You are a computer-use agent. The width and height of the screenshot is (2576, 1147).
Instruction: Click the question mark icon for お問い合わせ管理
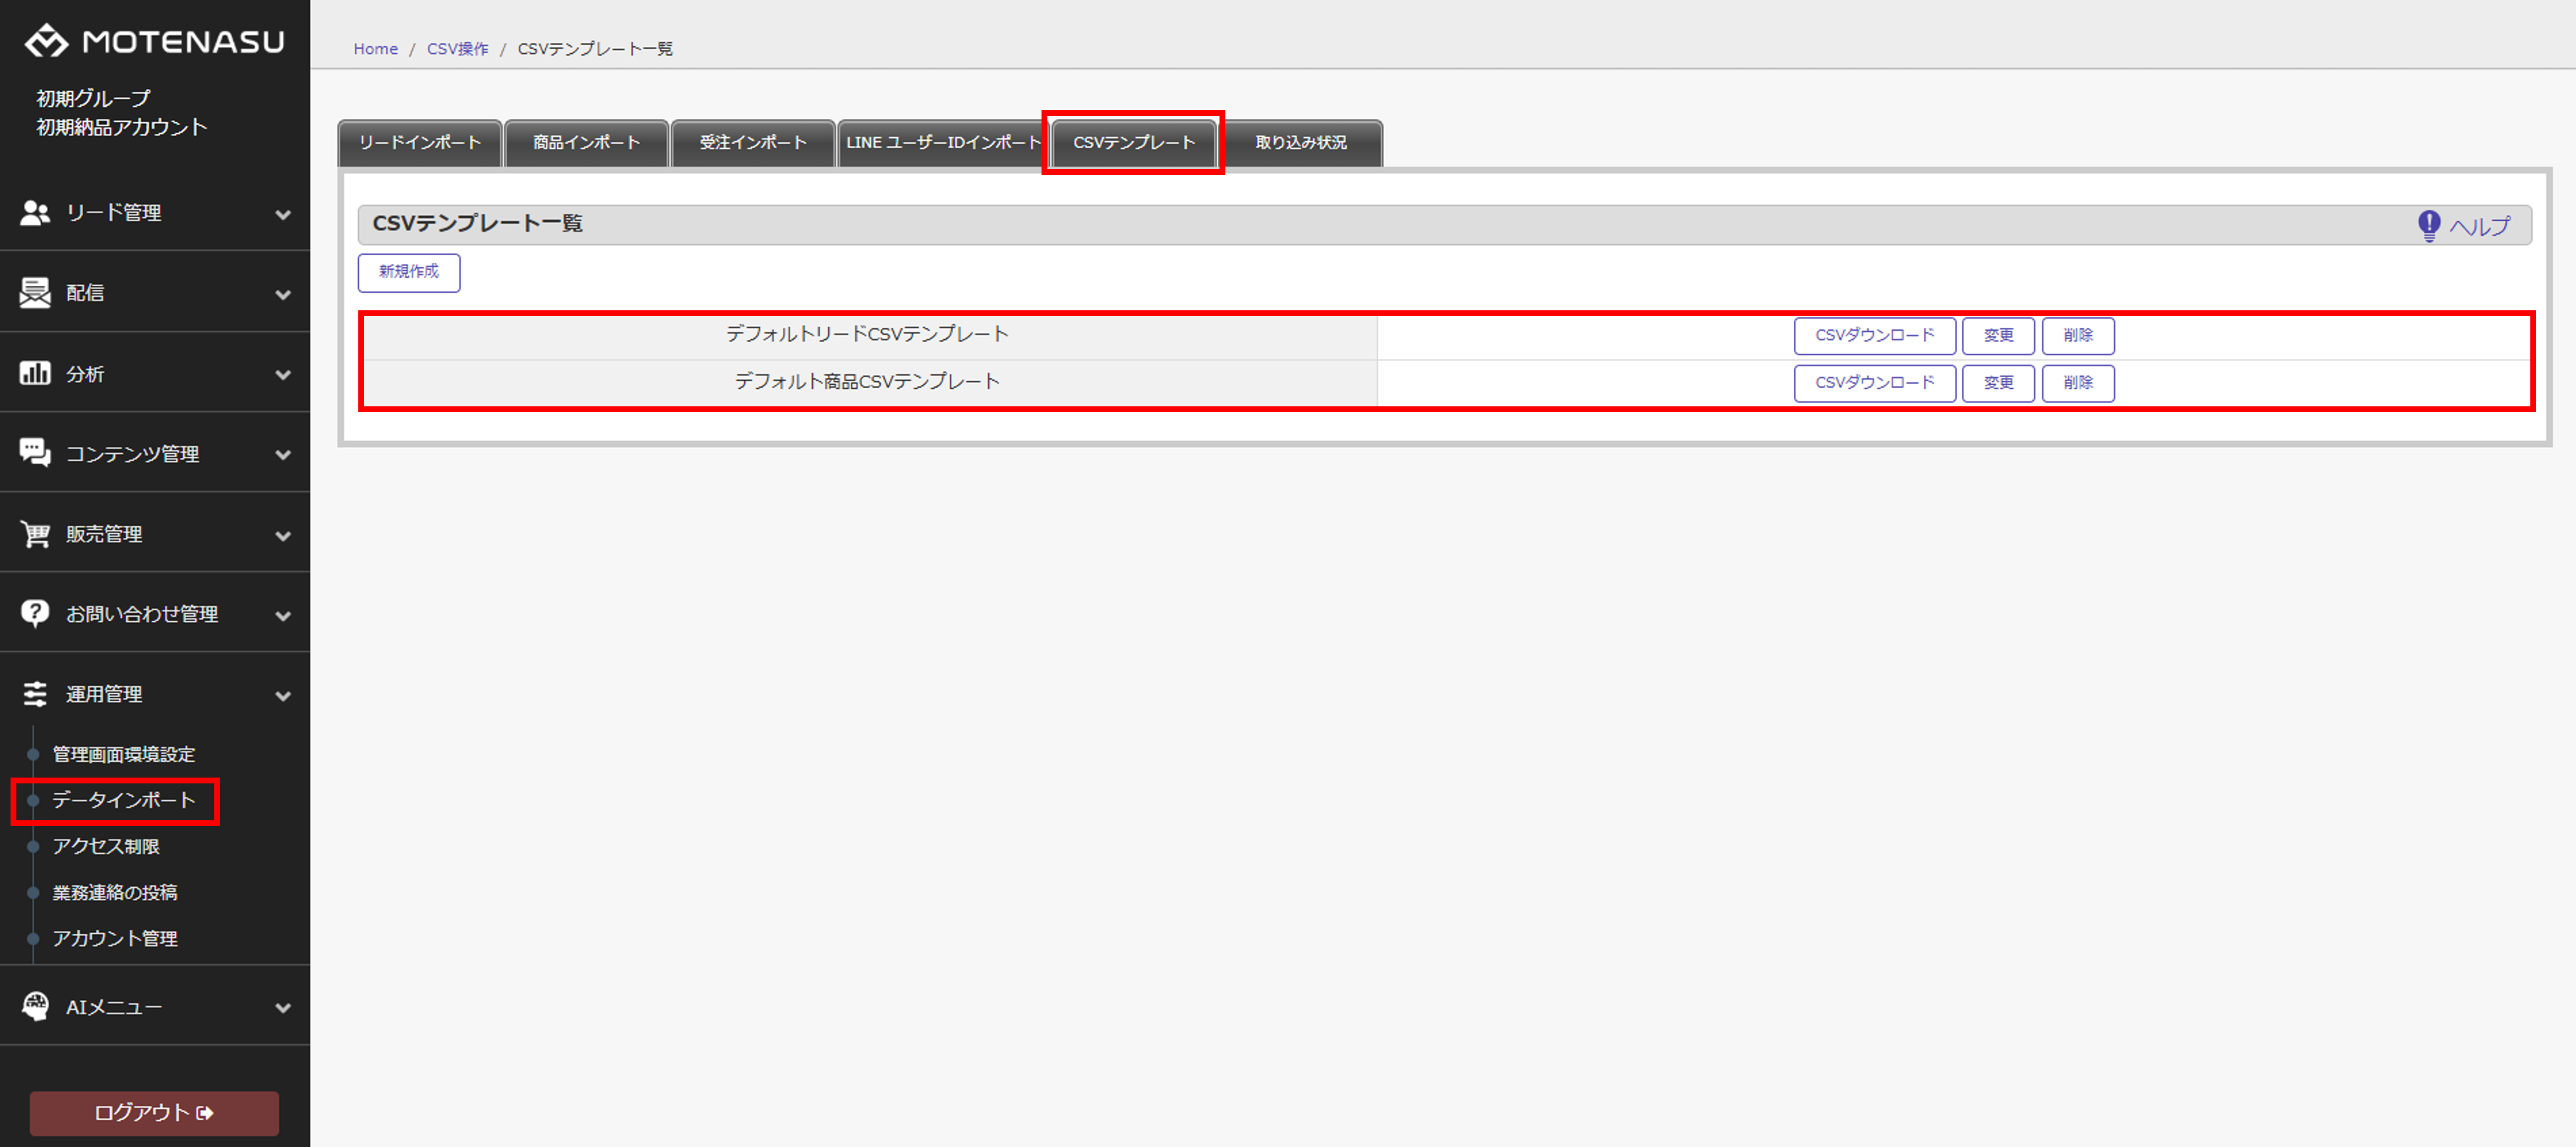[35, 613]
